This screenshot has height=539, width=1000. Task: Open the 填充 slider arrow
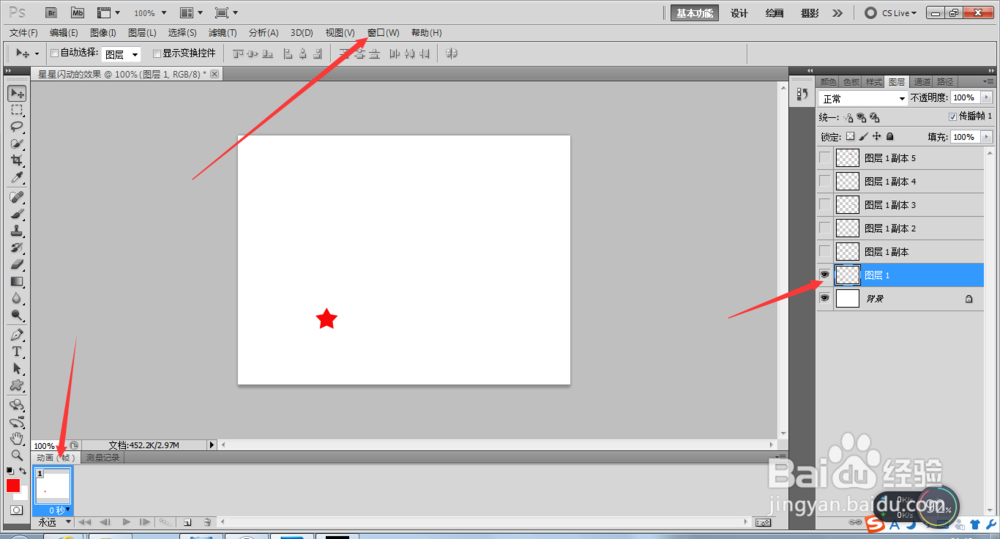click(987, 137)
